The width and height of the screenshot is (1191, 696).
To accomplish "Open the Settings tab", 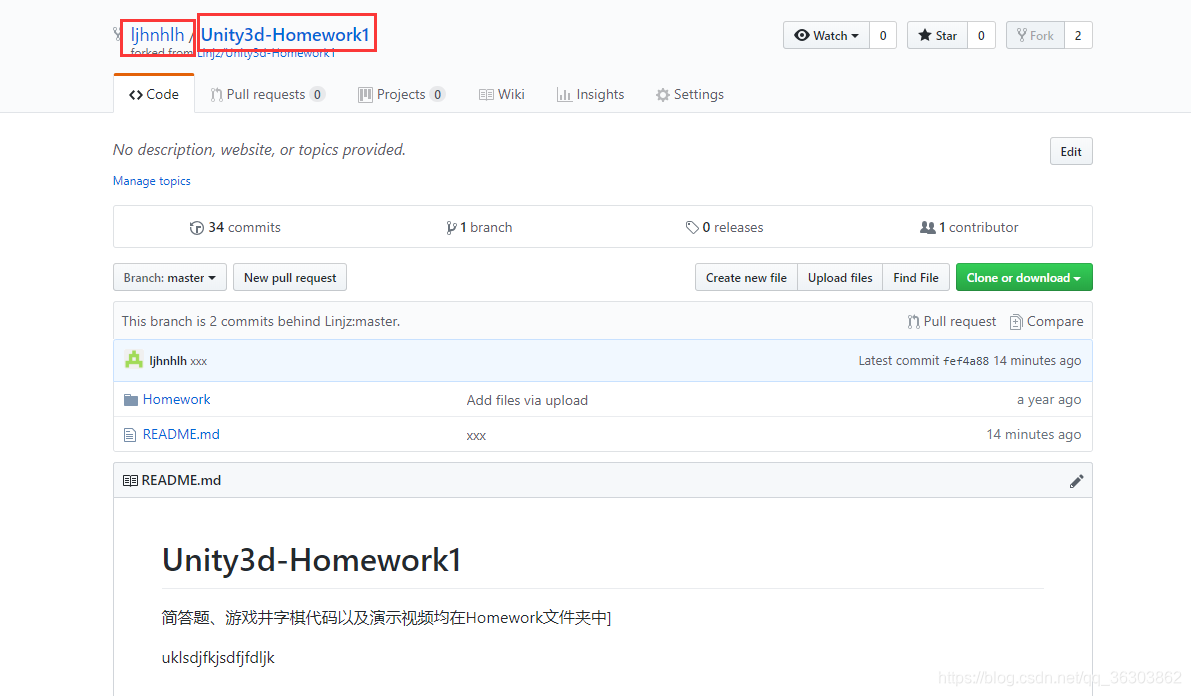I will 690,94.
